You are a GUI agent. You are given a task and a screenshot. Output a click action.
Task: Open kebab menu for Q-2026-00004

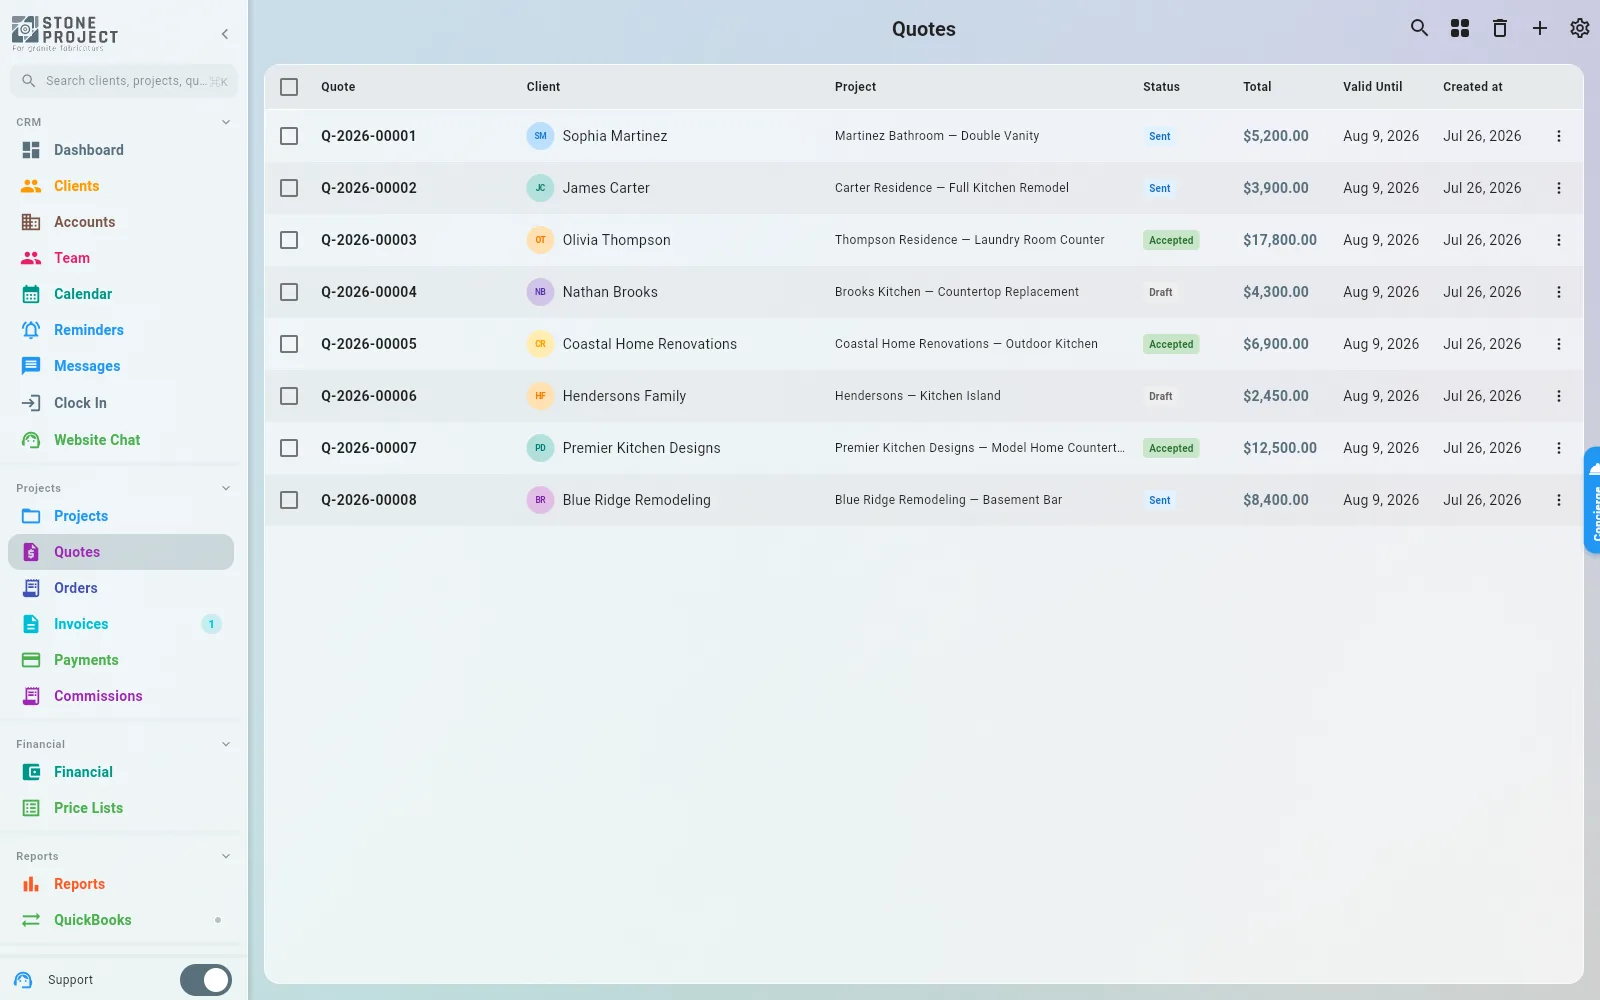coord(1558,292)
